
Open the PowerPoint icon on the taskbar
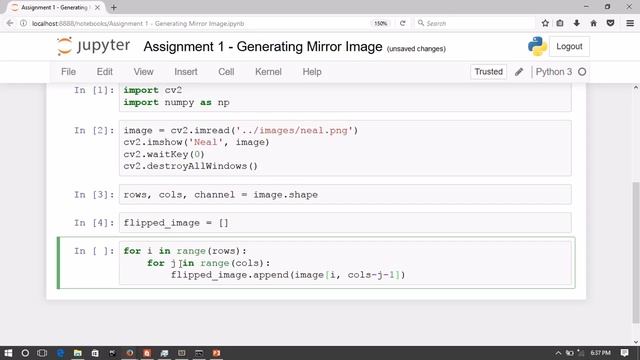[x=216, y=353]
